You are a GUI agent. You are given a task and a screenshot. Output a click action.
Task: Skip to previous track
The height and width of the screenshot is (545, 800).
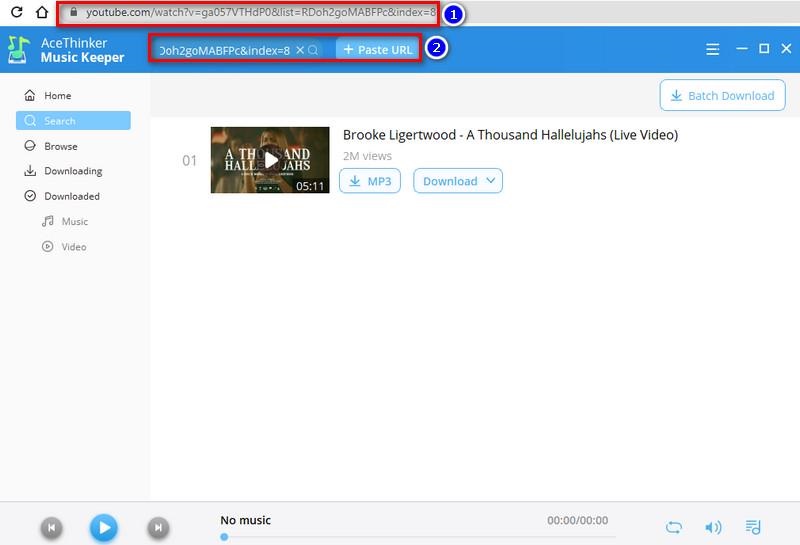pos(52,527)
